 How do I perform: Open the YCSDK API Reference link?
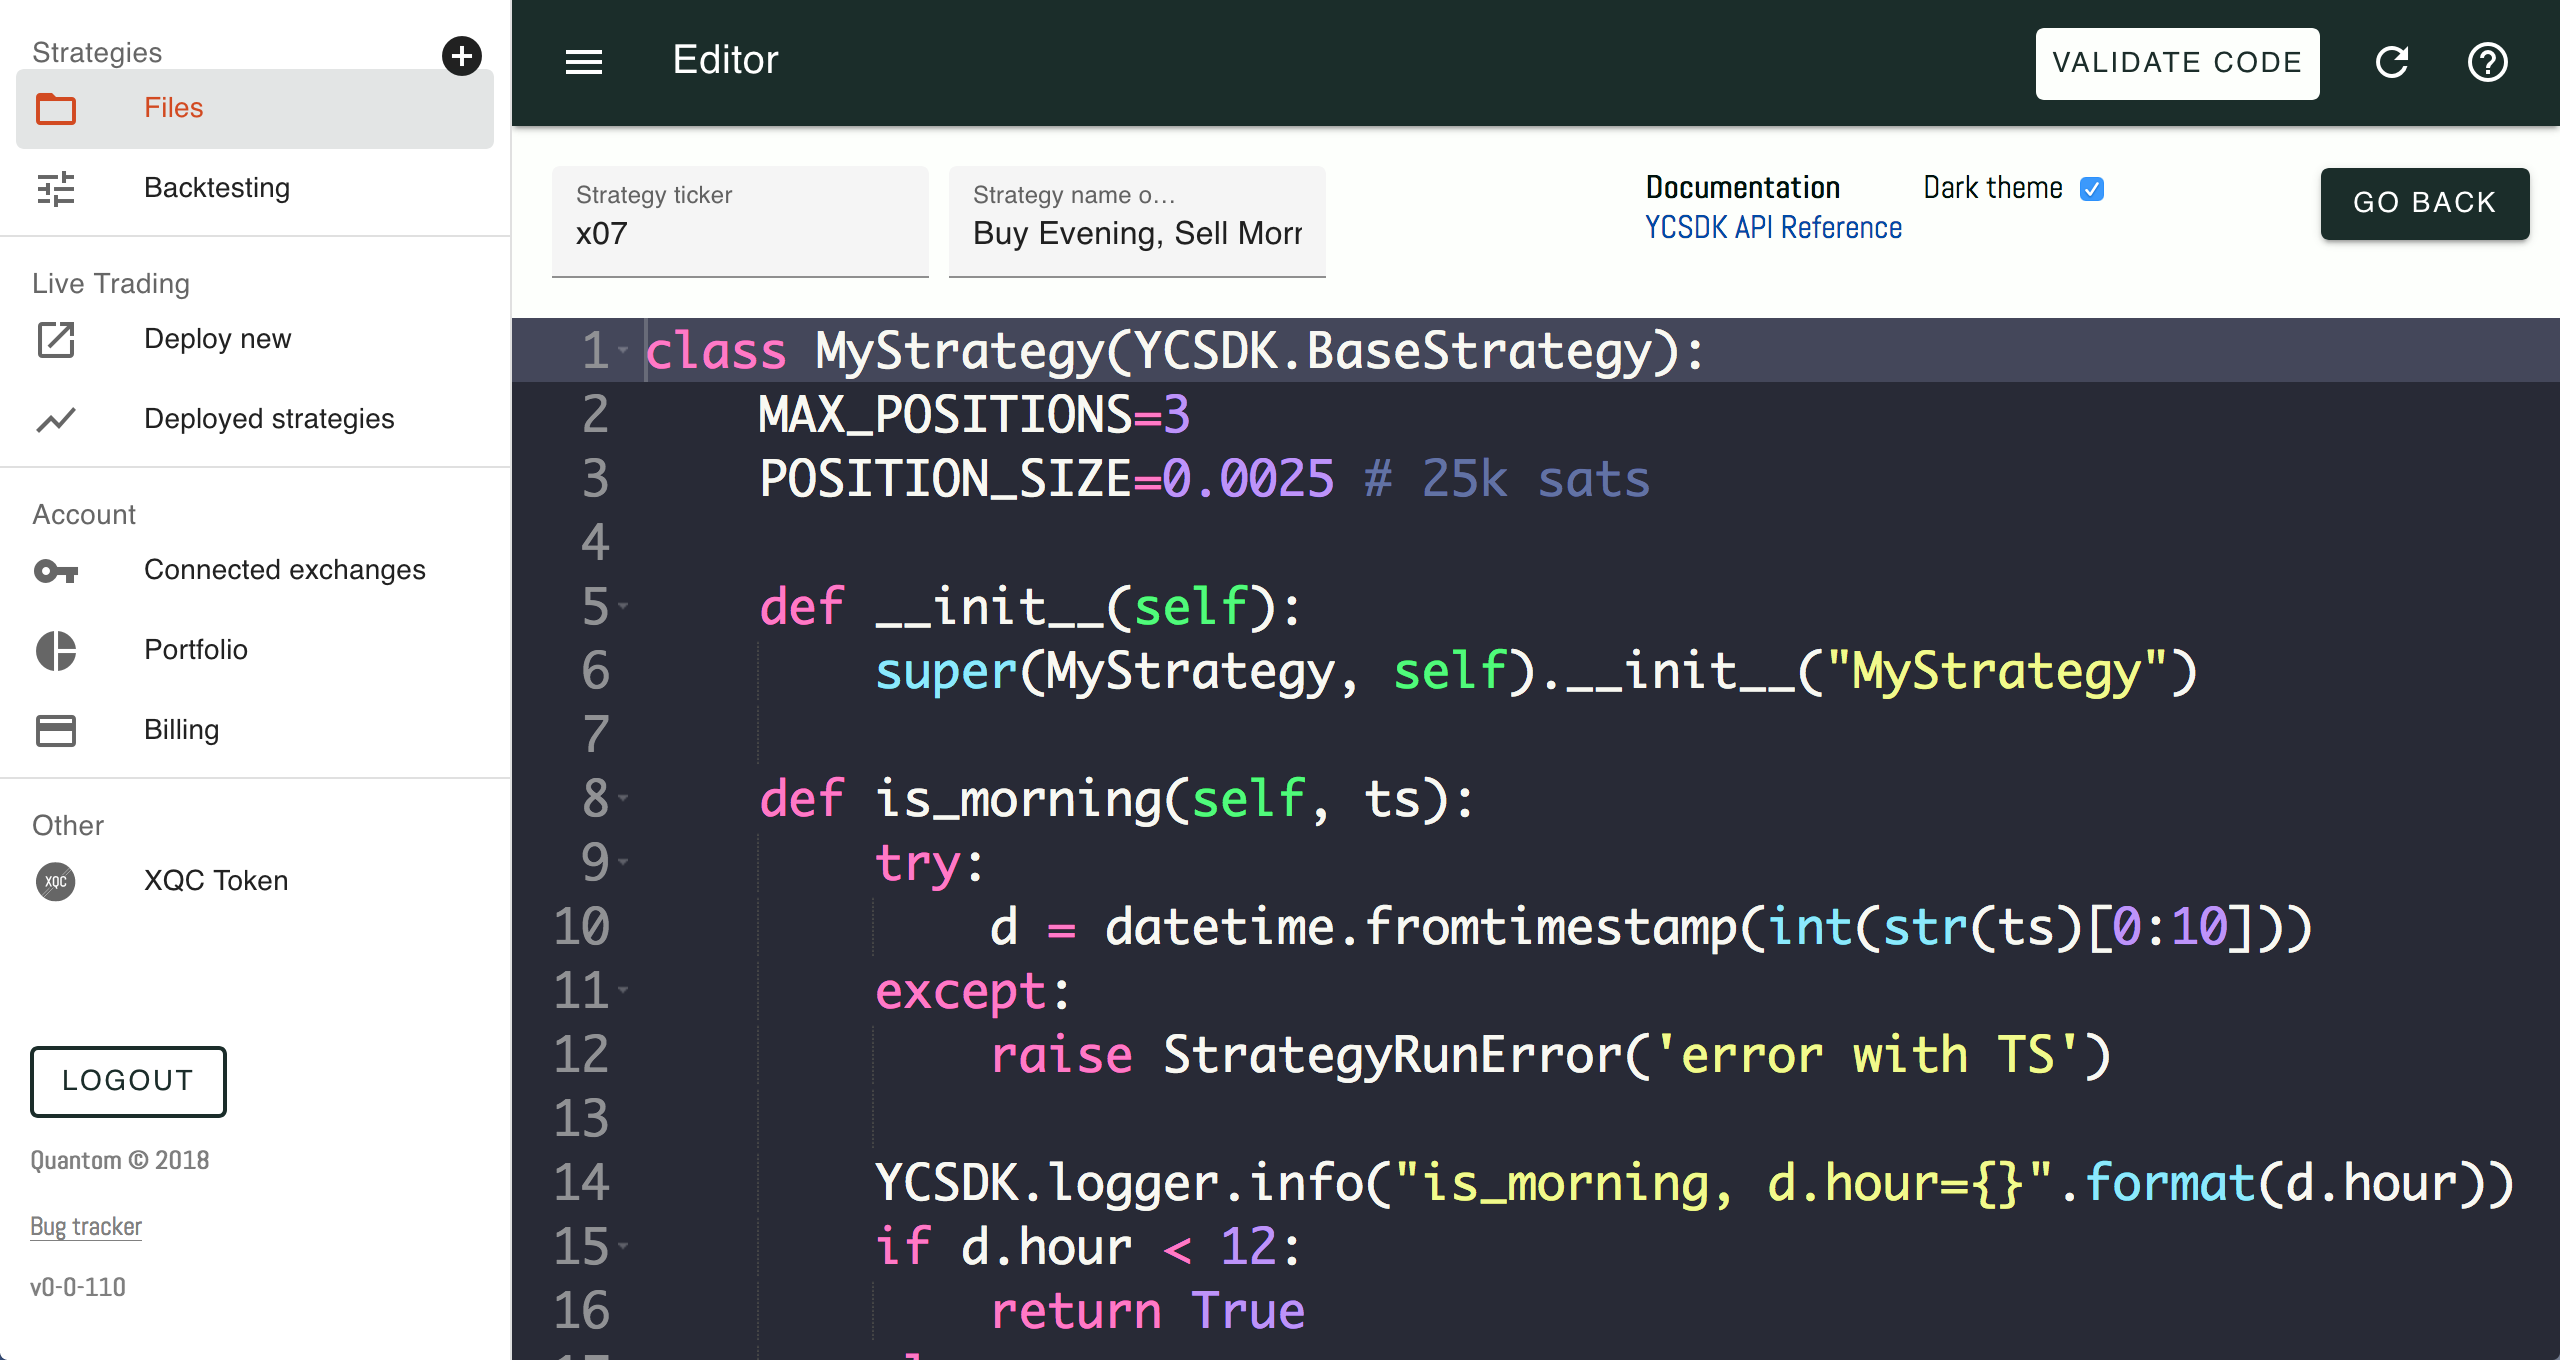tap(1773, 228)
